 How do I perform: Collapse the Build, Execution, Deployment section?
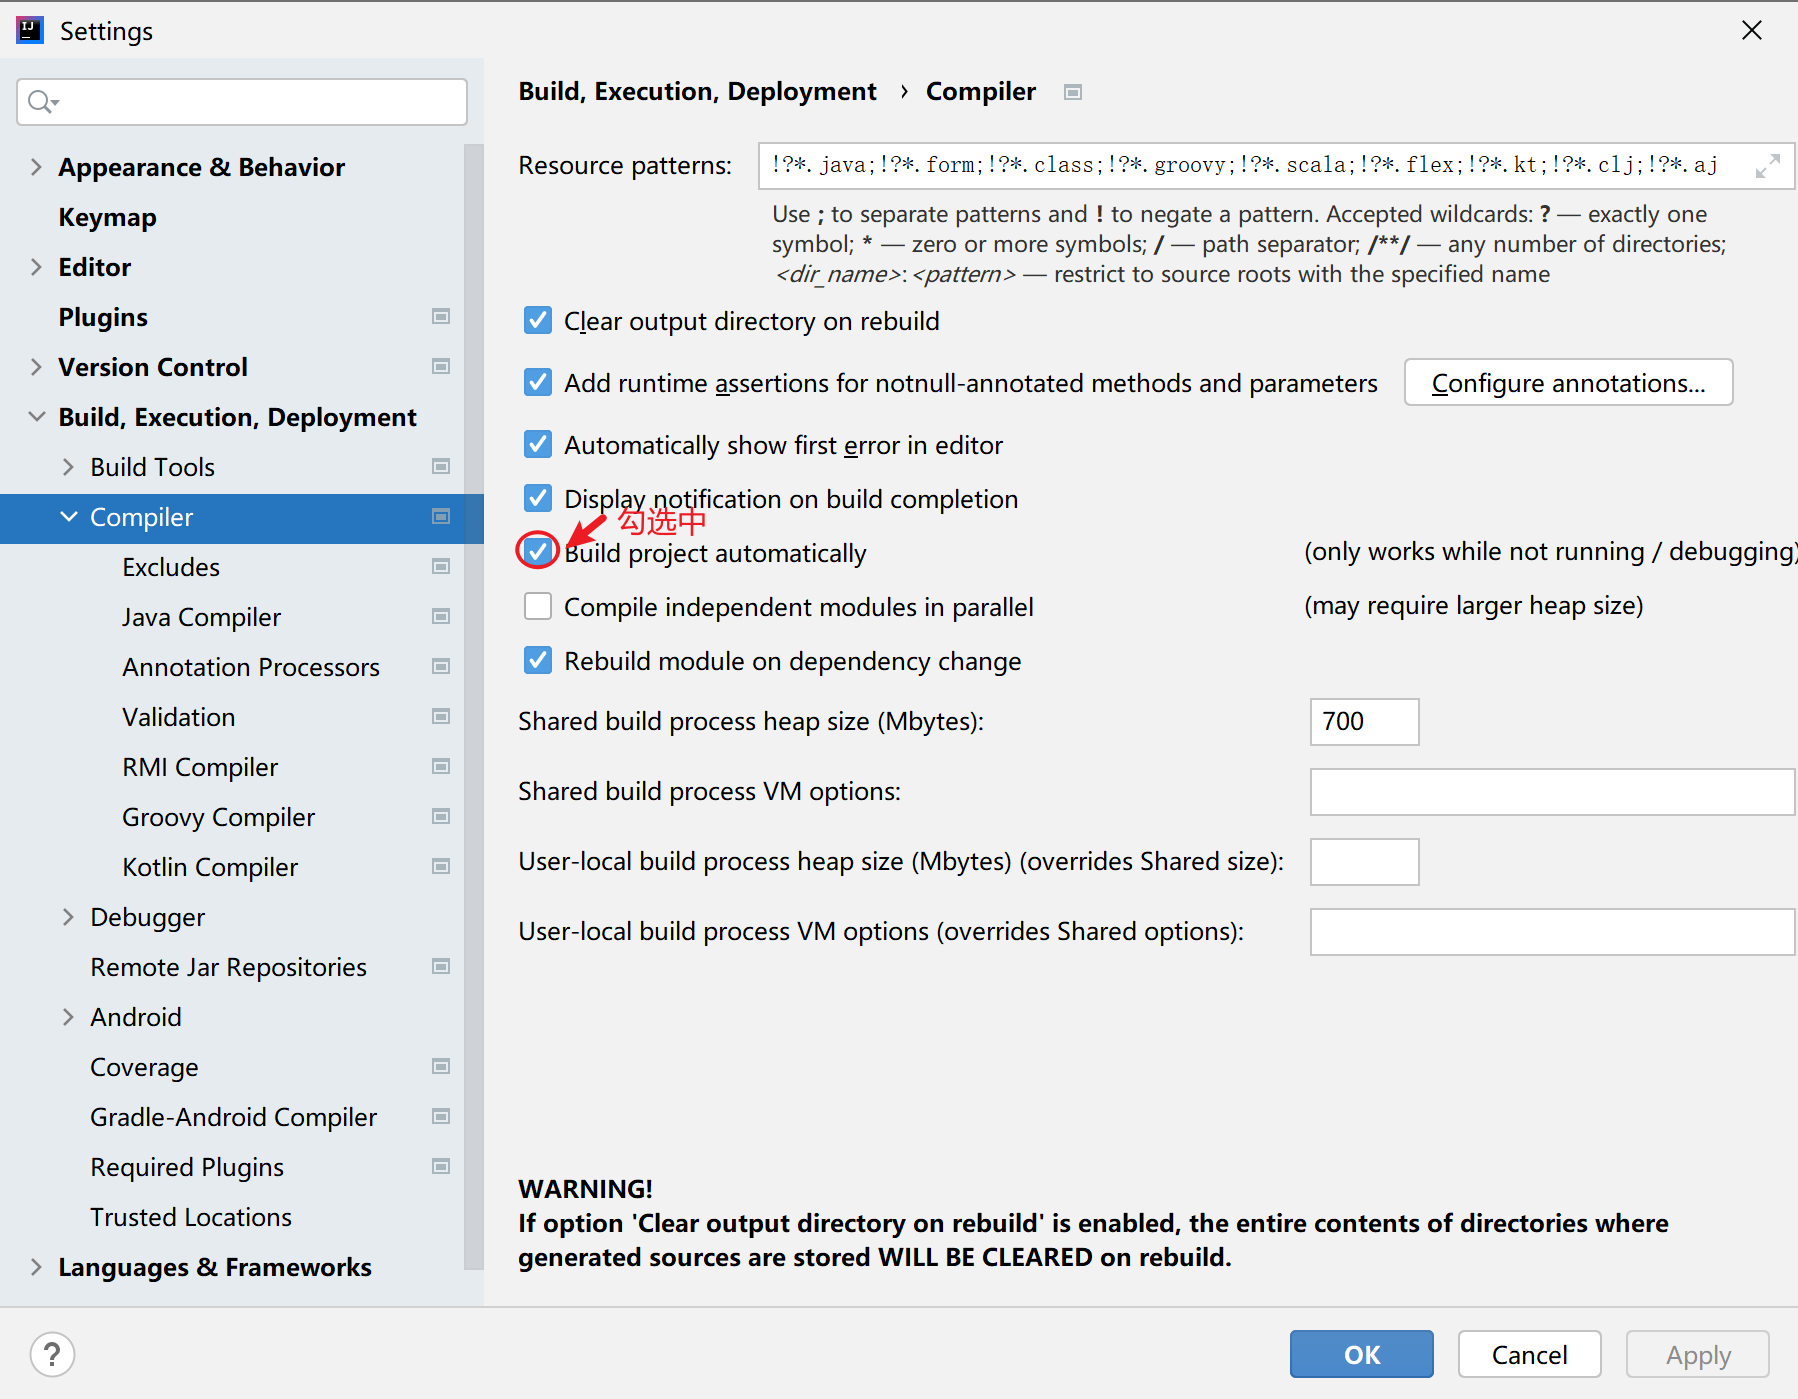(36, 417)
